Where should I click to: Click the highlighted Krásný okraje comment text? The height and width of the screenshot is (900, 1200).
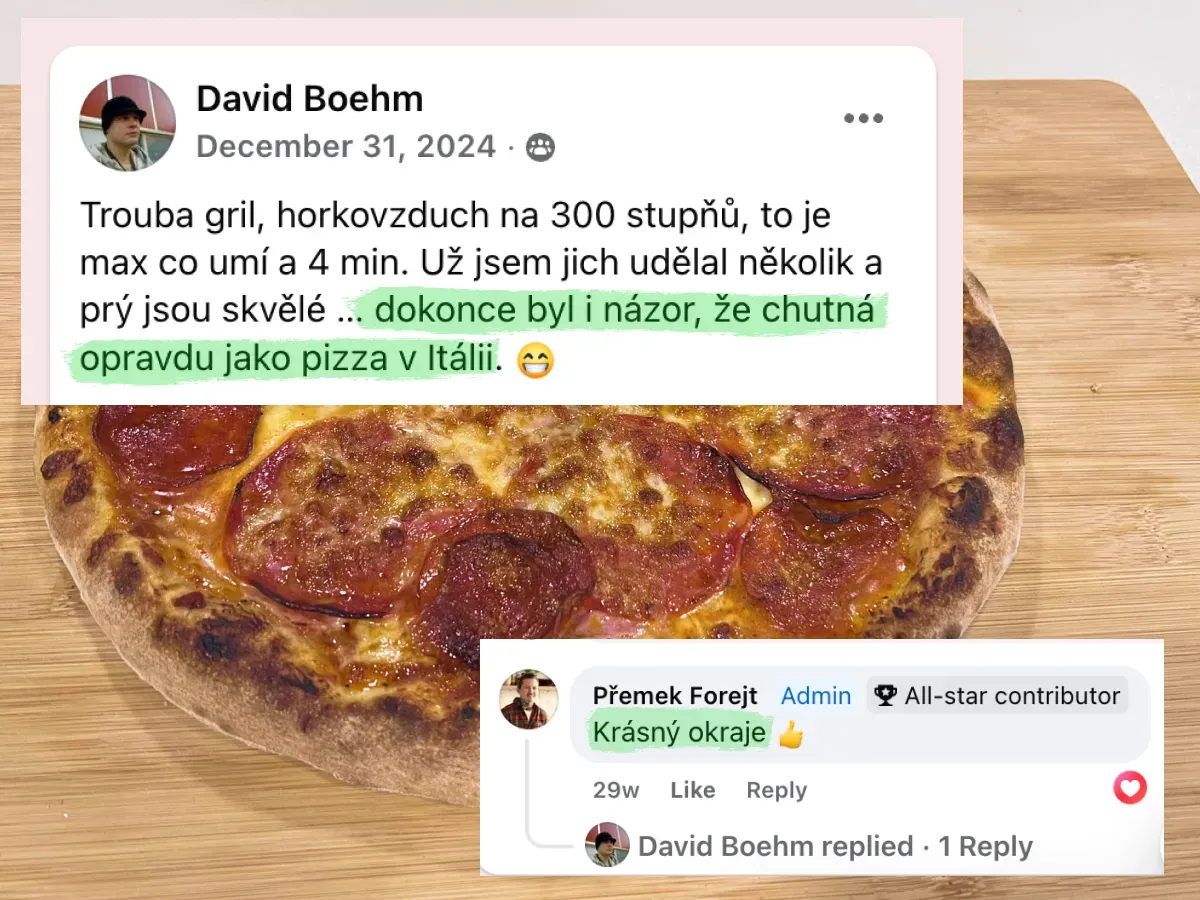pyautogui.click(x=680, y=733)
